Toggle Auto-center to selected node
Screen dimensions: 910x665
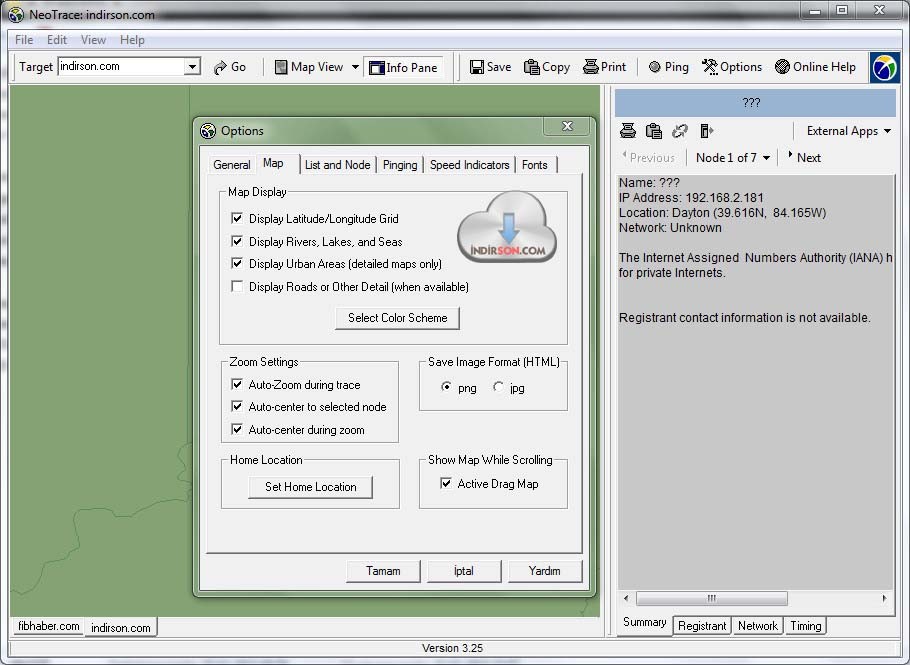coord(237,406)
